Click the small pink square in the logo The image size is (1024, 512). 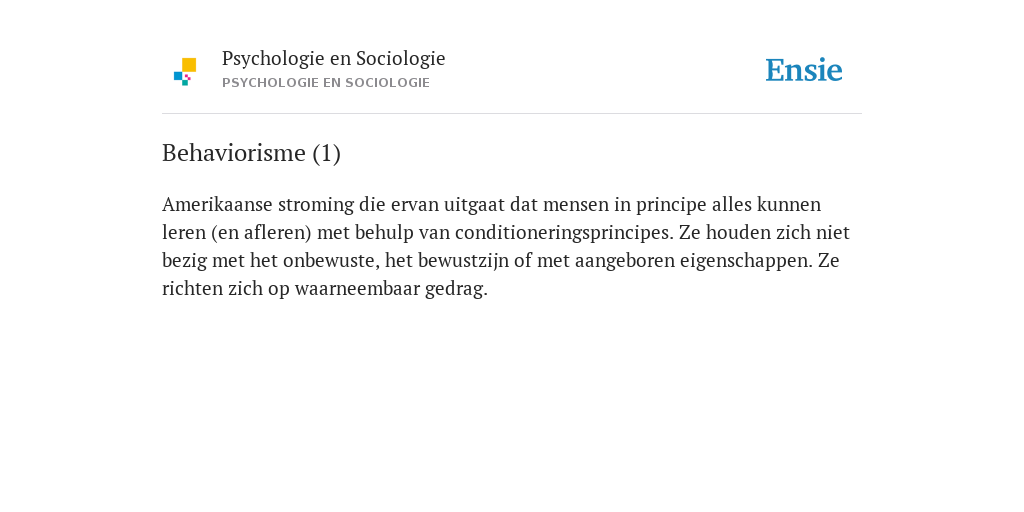(187, 77)
